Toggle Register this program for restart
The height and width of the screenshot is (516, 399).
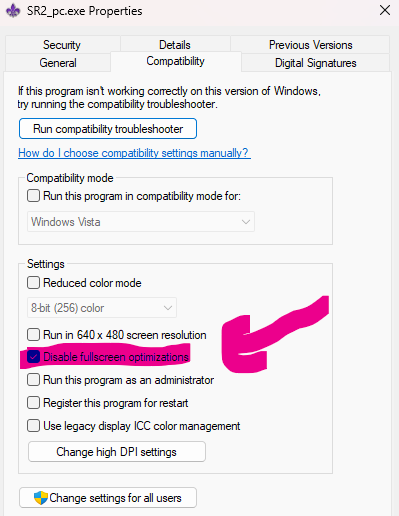[33, 403]
